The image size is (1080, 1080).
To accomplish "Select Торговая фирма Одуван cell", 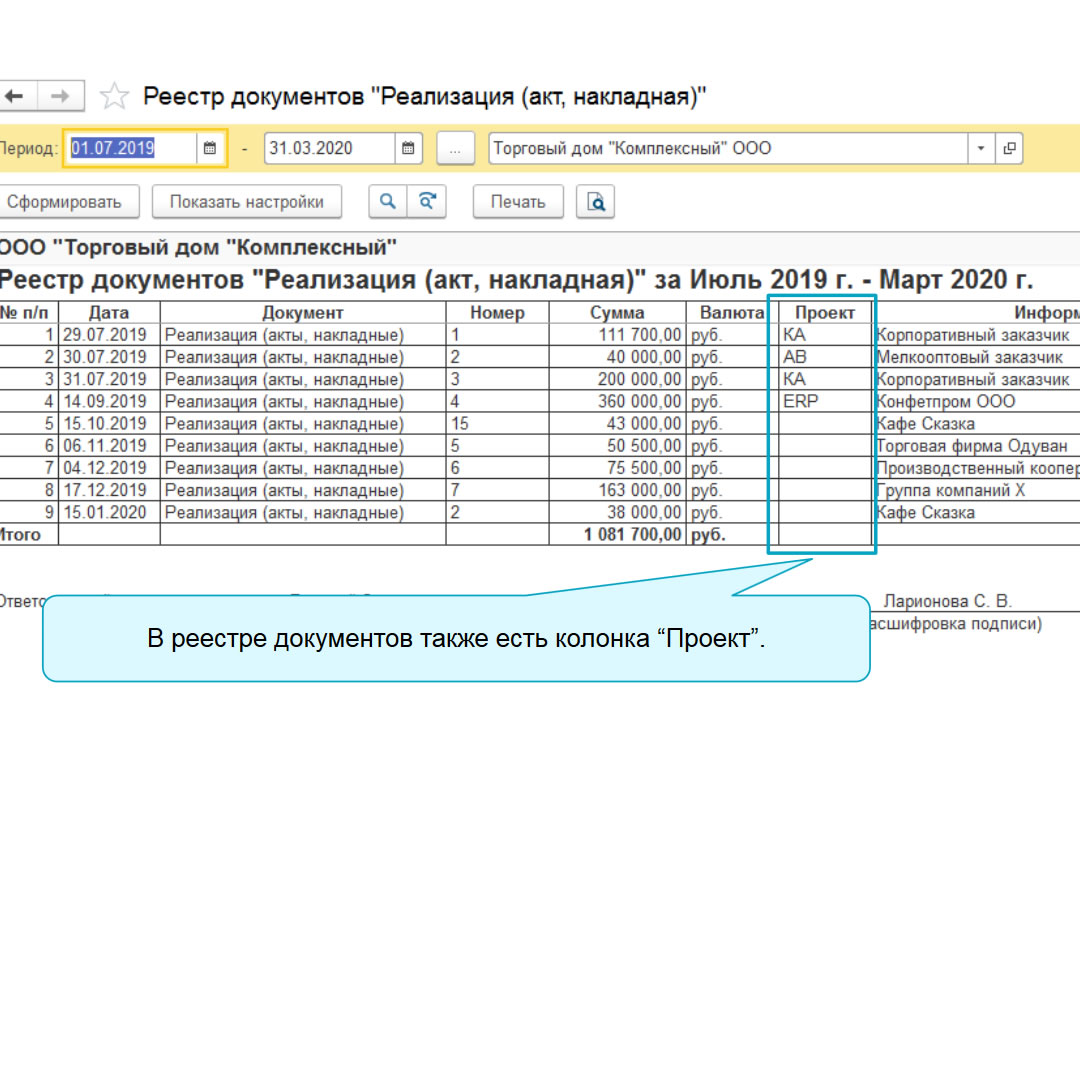I will 976,446.
